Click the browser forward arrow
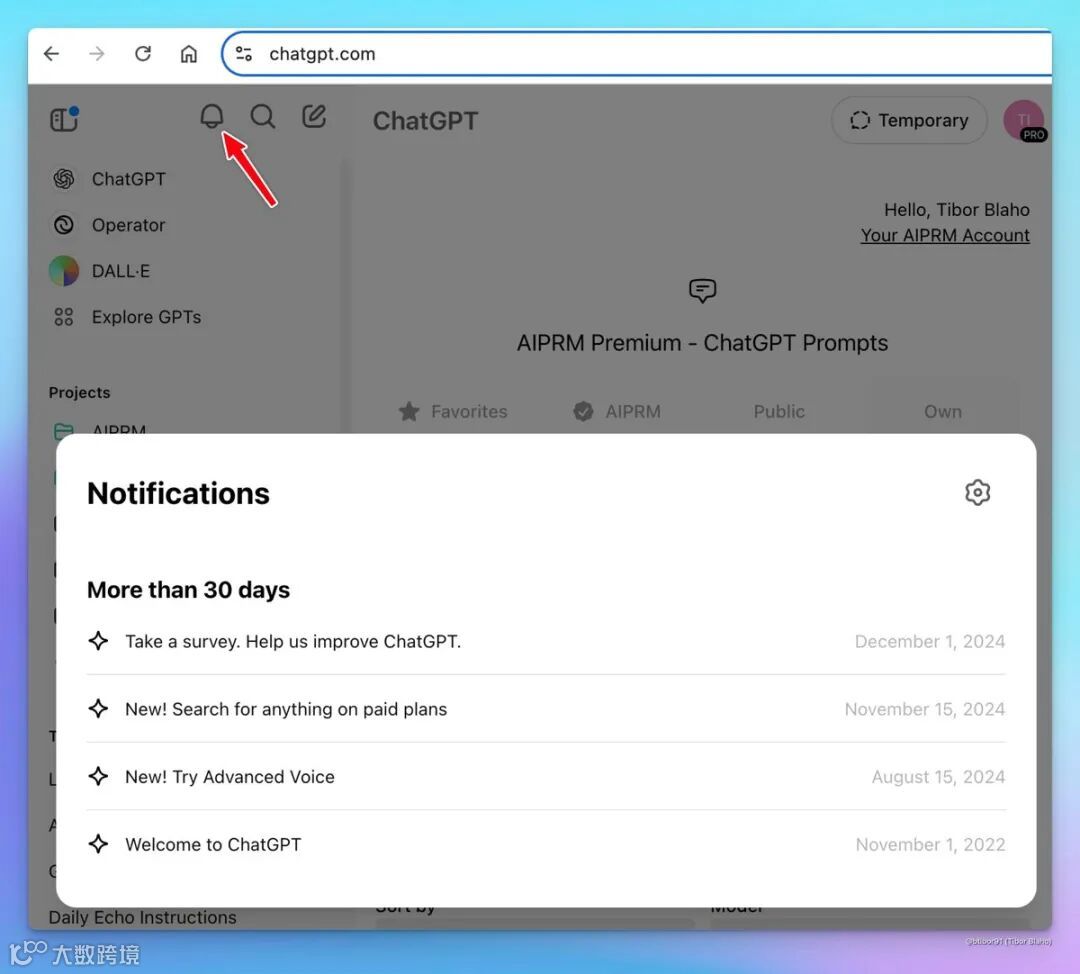The height and width of the screenshot is (974, 1080). 97,54
